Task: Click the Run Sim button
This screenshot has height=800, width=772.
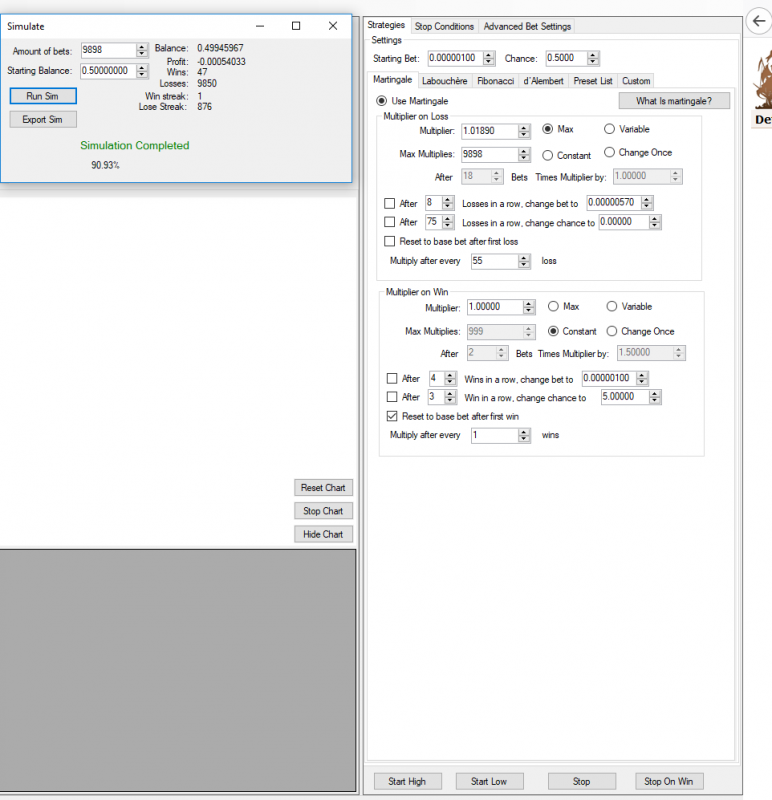Action: coord(43,96)
